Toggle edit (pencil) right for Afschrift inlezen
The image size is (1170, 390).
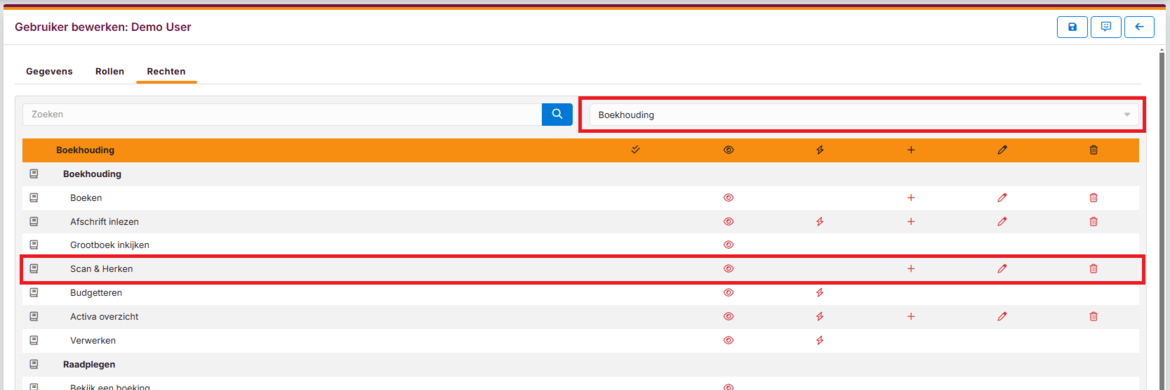click(x=1002, y=221)
